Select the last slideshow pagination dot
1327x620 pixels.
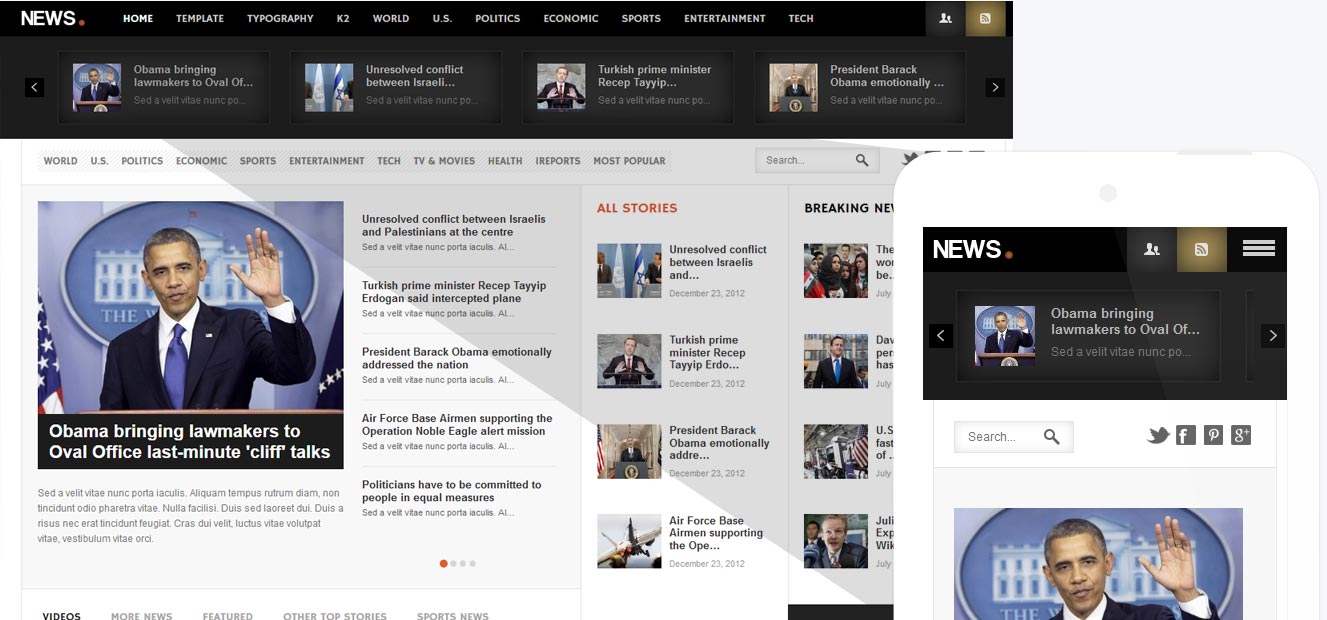click(x=473, y=563)
